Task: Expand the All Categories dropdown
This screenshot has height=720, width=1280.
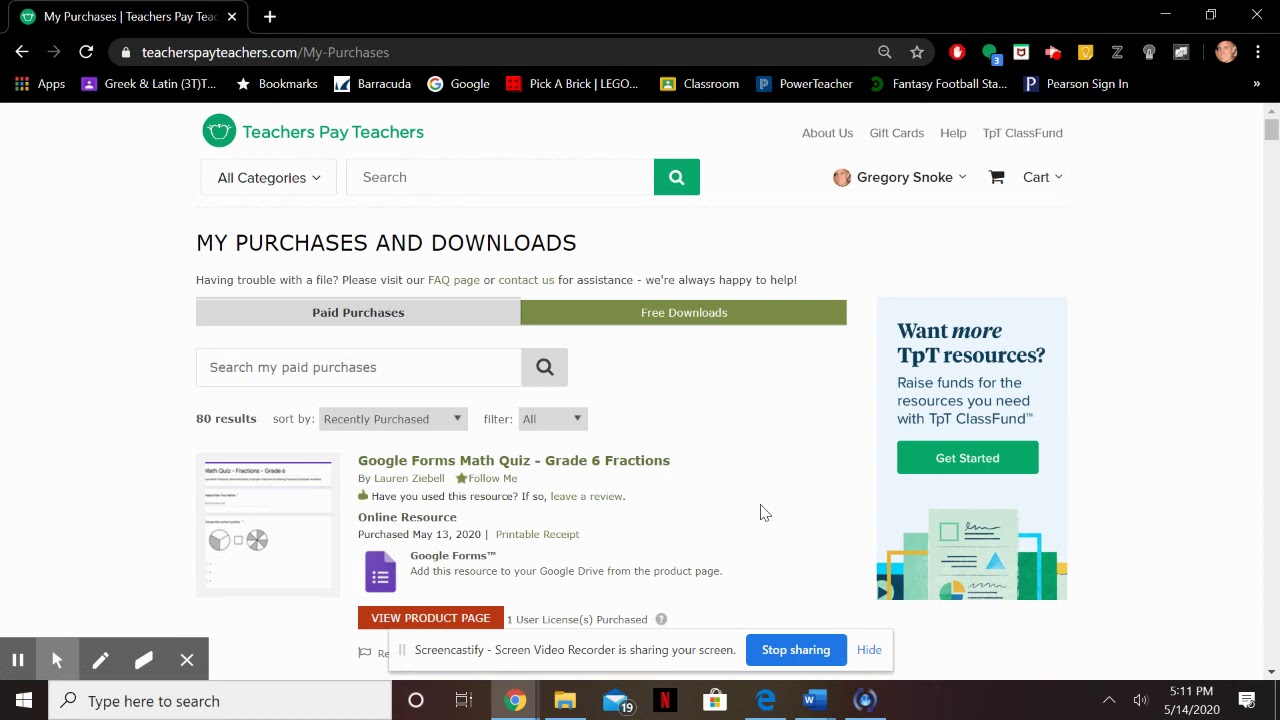Action: click(269, 177)
